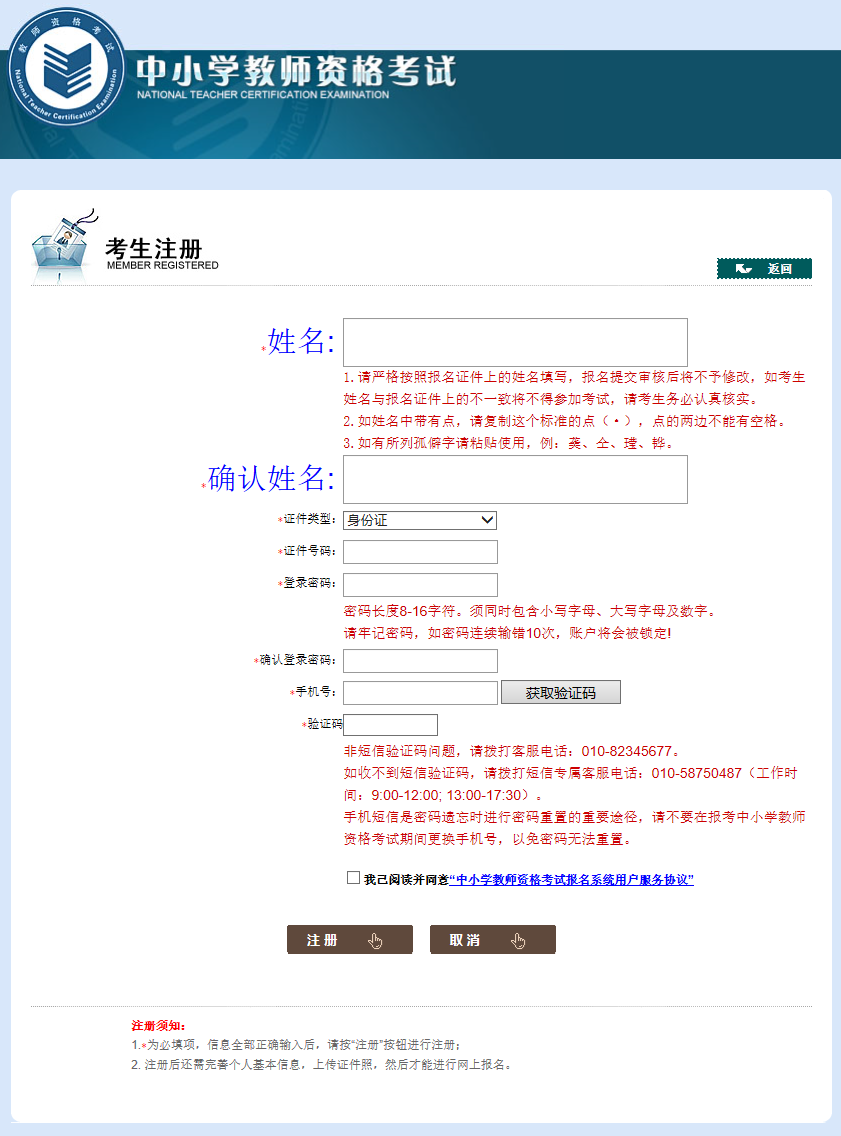
Task: Open the 证件类型 ID type dropdown
Action: [420, 520]
